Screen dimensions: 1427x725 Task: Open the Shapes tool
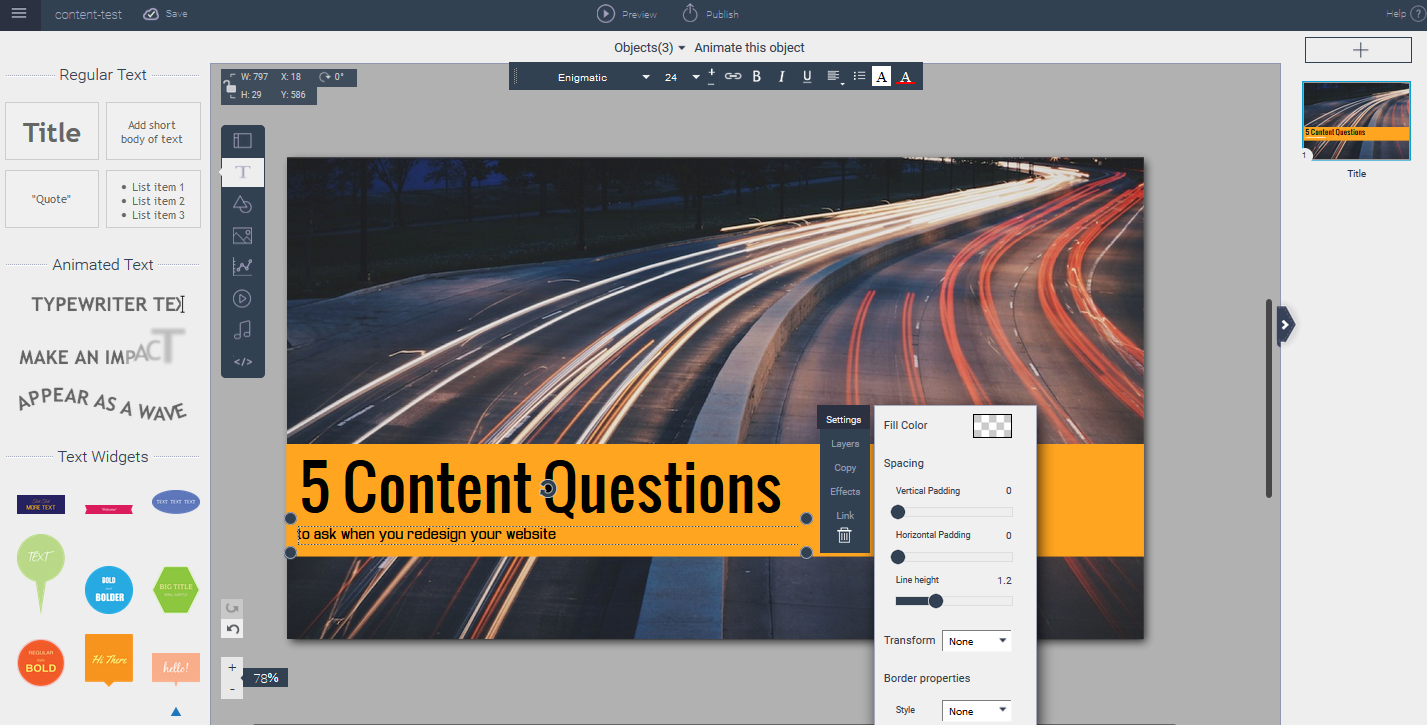point(242,204)
